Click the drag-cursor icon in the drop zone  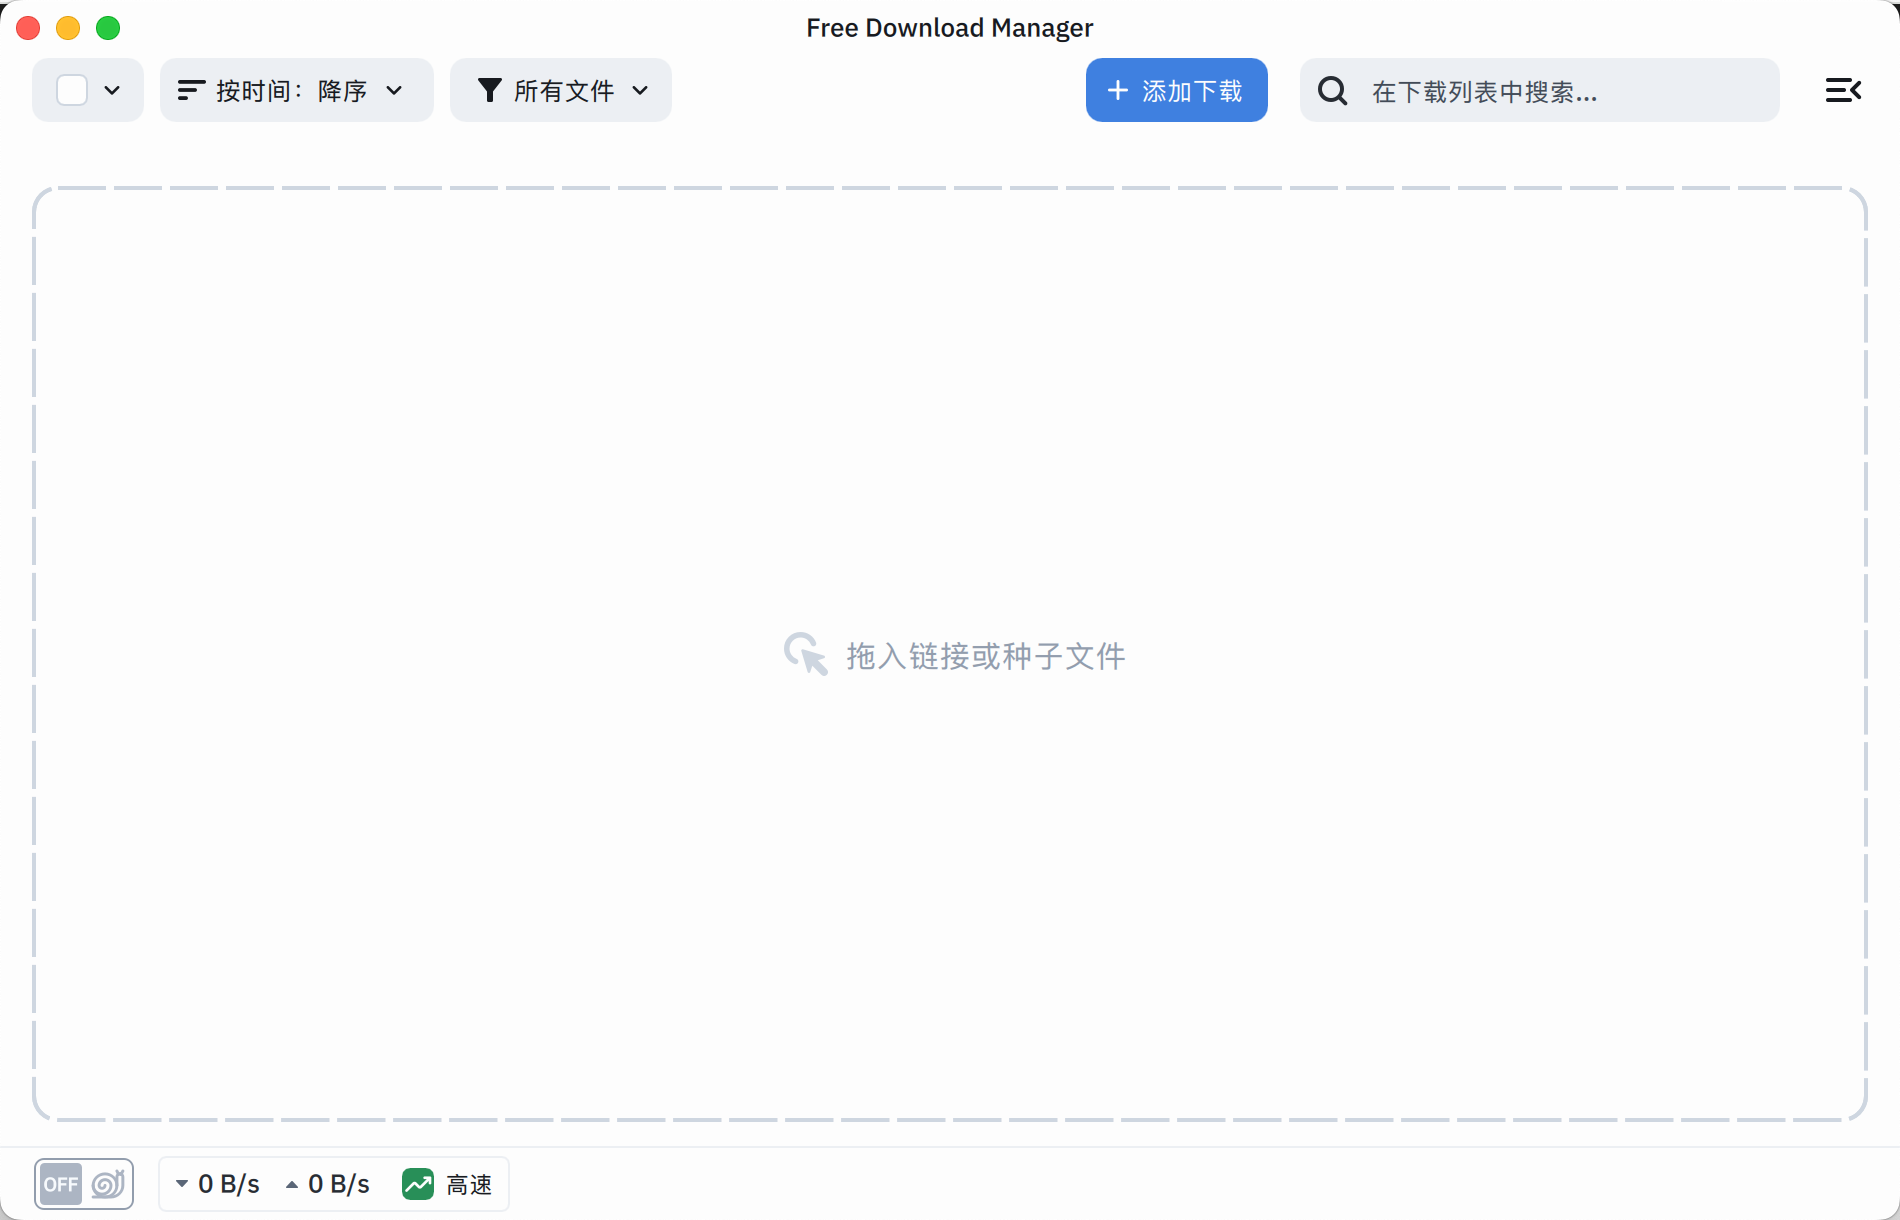coord(805,654)
